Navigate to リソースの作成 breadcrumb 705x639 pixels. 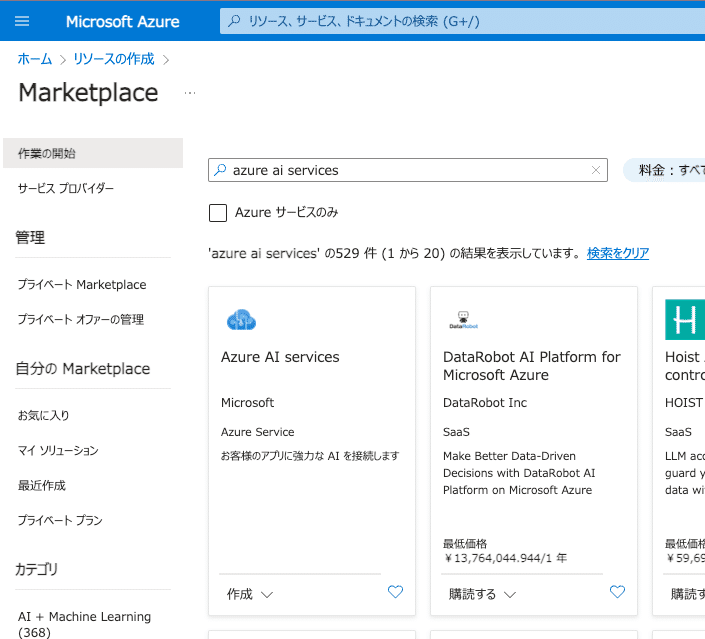pos(114,59)
